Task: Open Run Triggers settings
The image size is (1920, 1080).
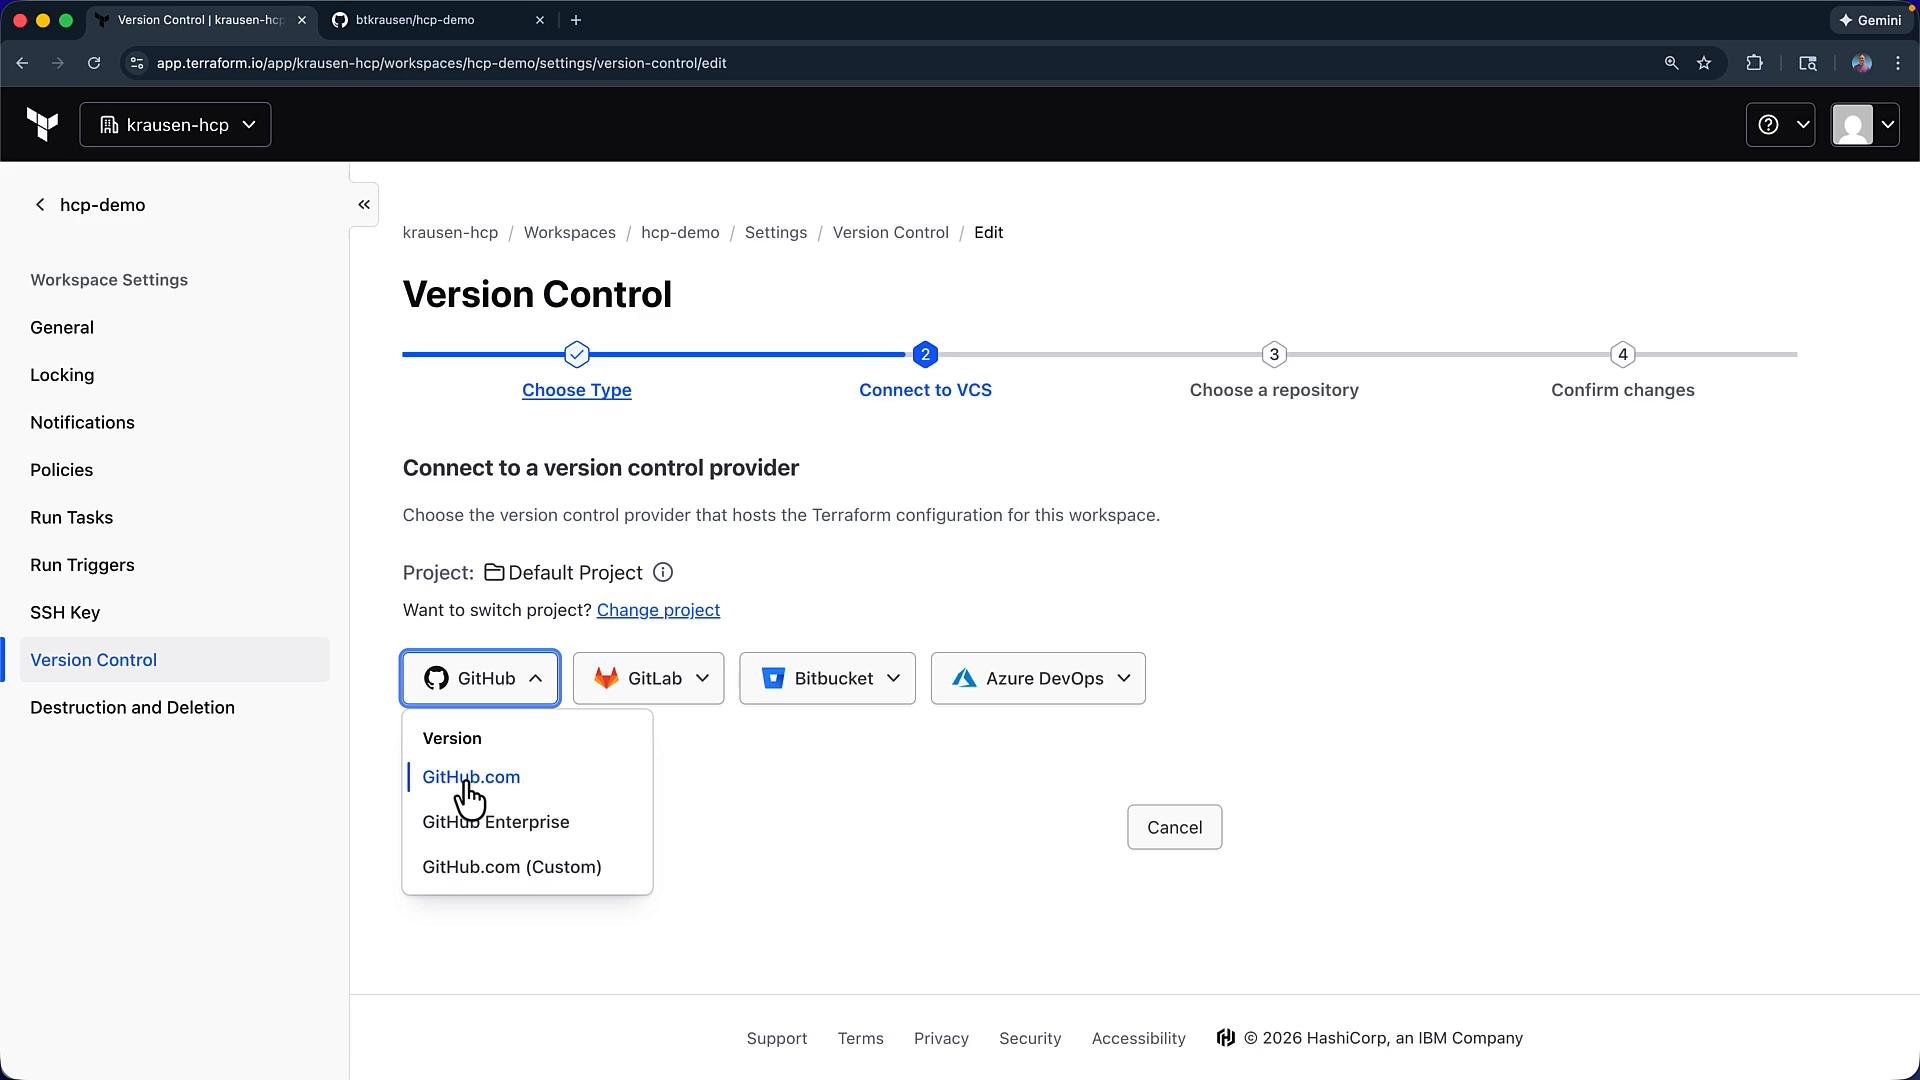Action: [x=82, y=565]
